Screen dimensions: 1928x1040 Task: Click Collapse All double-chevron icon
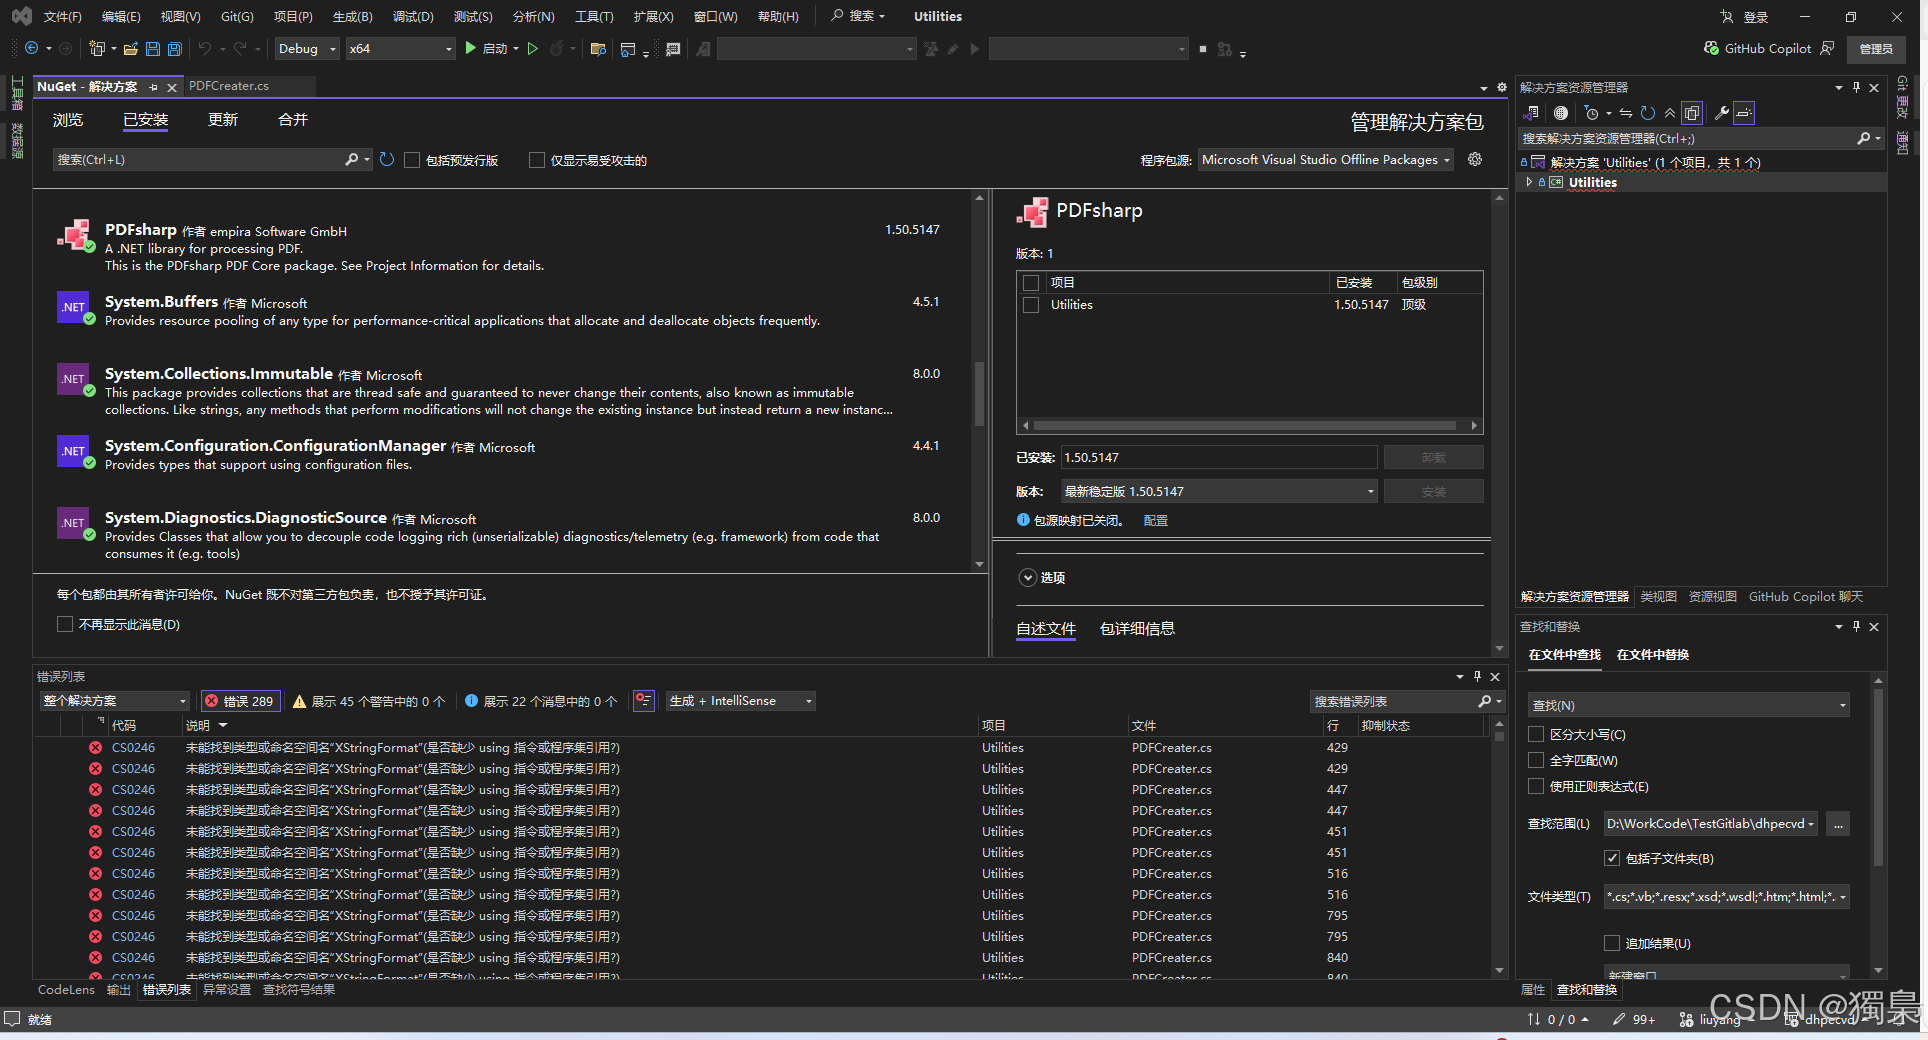click(1670, 113)
